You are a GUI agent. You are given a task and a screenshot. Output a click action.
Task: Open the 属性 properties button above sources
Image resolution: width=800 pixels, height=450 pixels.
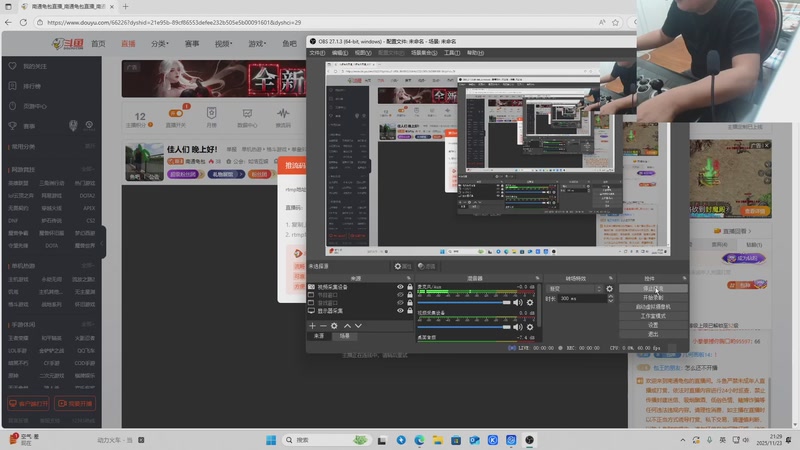tap(403, 266)
